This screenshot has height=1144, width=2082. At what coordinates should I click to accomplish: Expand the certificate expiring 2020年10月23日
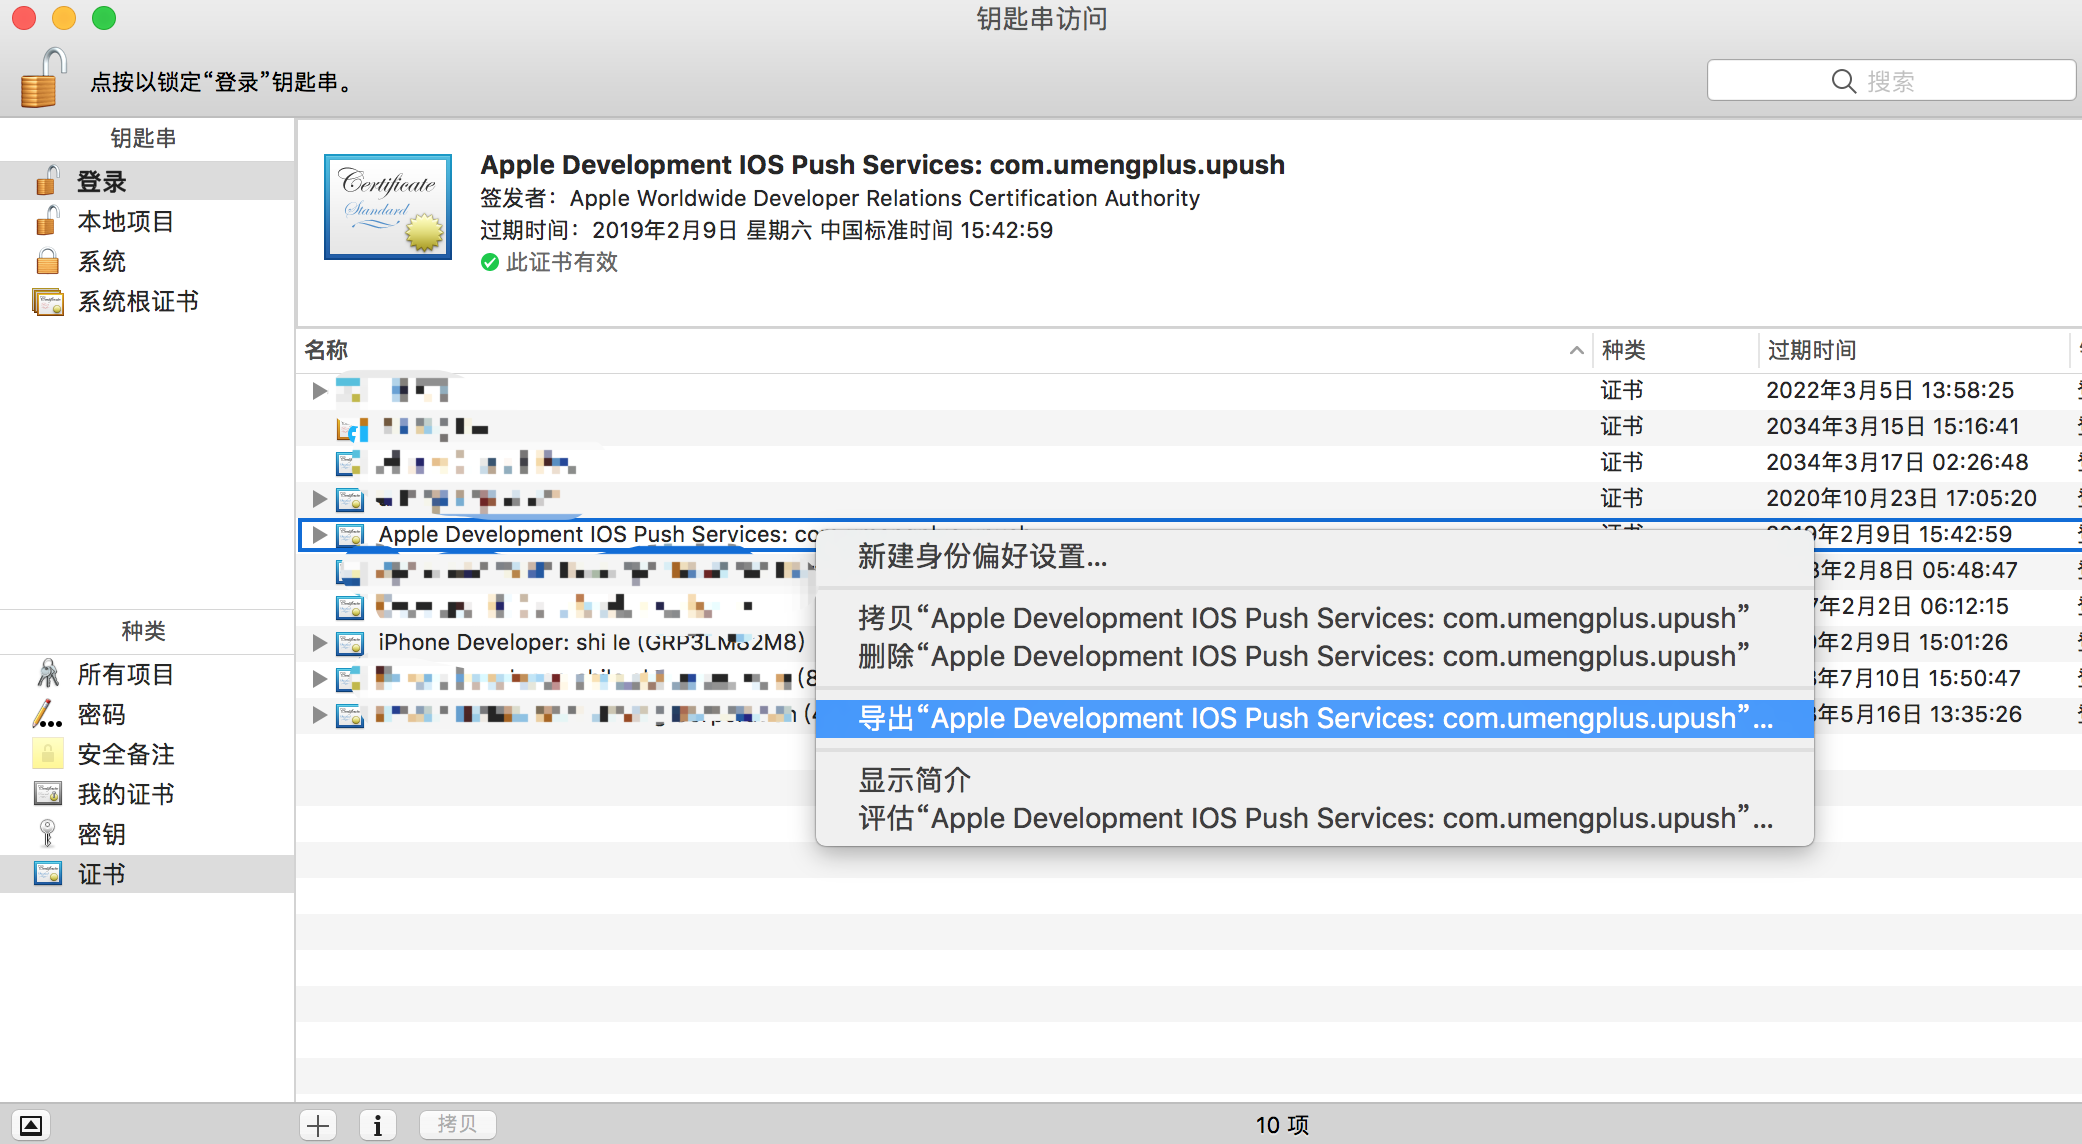319,498
